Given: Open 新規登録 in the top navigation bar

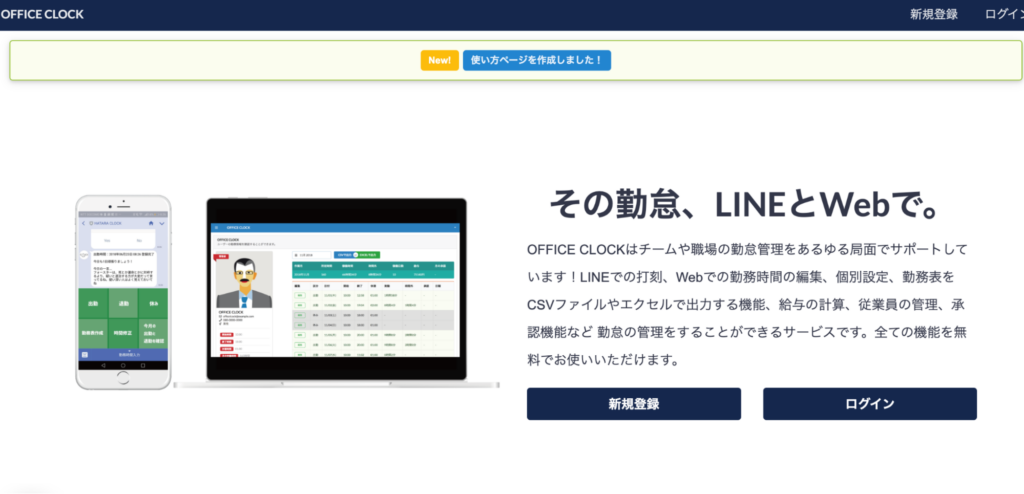Looking at the screenshot, I should pos(933,14).
